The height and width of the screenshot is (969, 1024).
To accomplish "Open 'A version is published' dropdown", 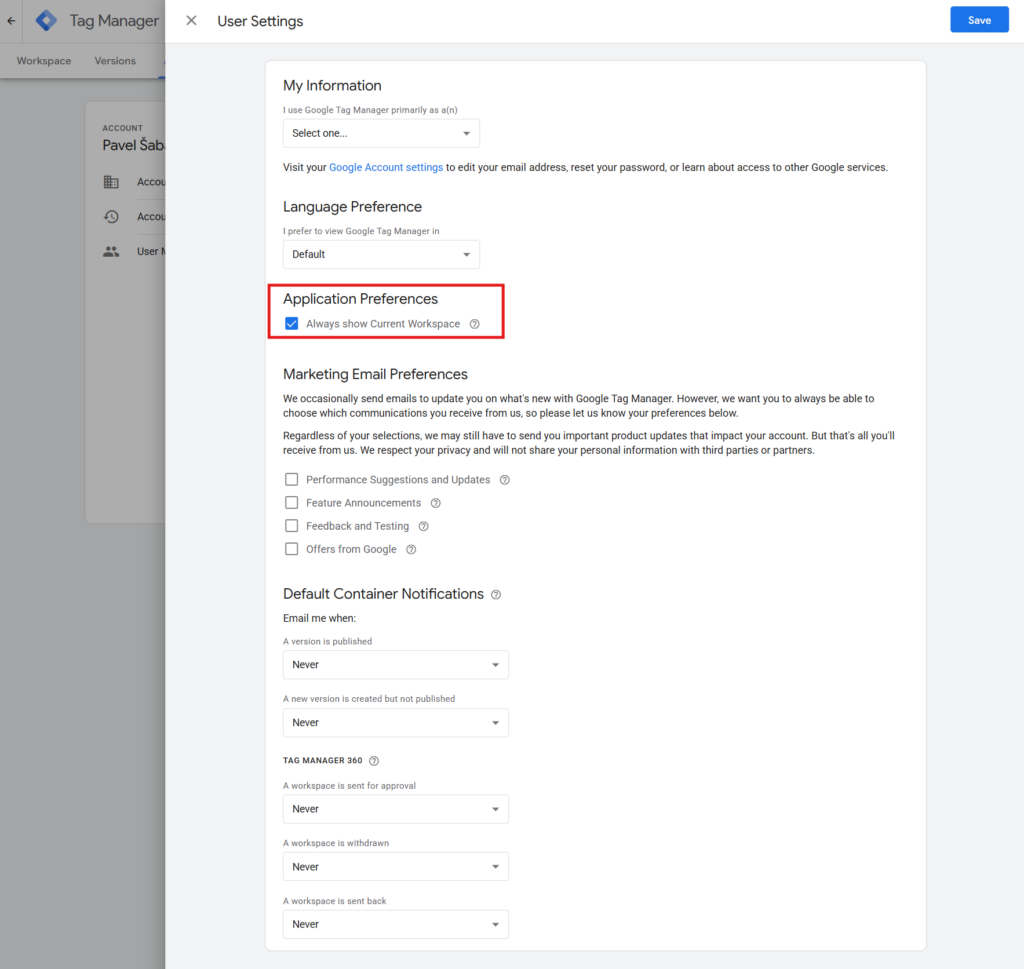I will point(396,665).
